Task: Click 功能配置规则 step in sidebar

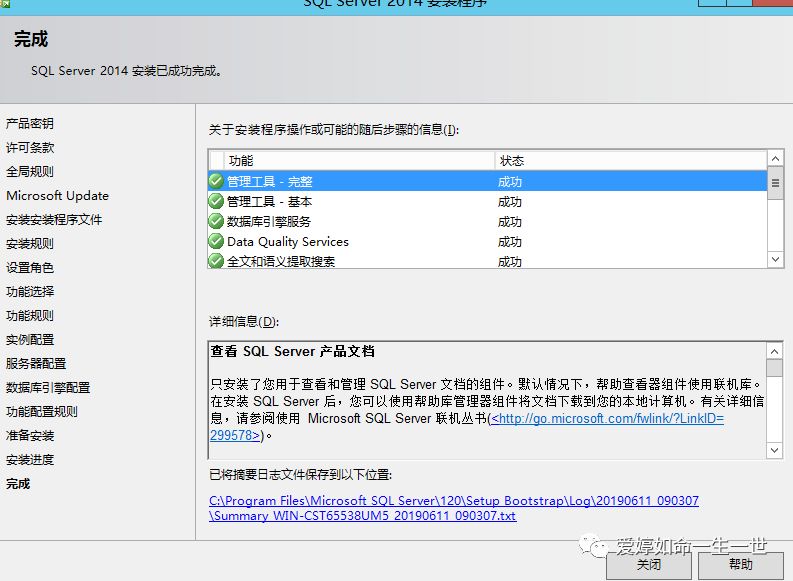Action: click(41, 412)
